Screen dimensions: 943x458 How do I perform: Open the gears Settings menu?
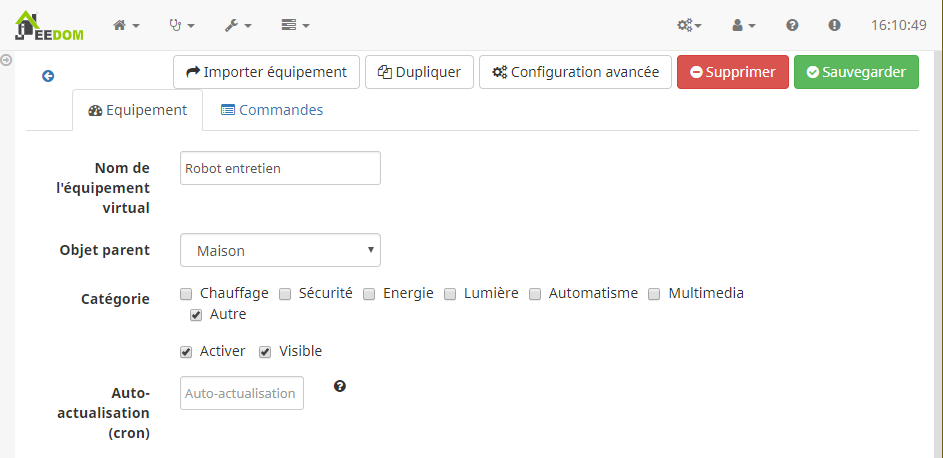(x=689, y=25)
